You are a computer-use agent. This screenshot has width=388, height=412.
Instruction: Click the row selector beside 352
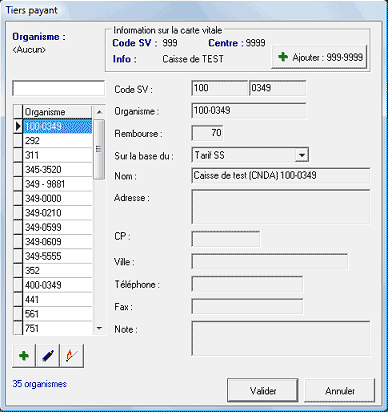click(18, 270)
